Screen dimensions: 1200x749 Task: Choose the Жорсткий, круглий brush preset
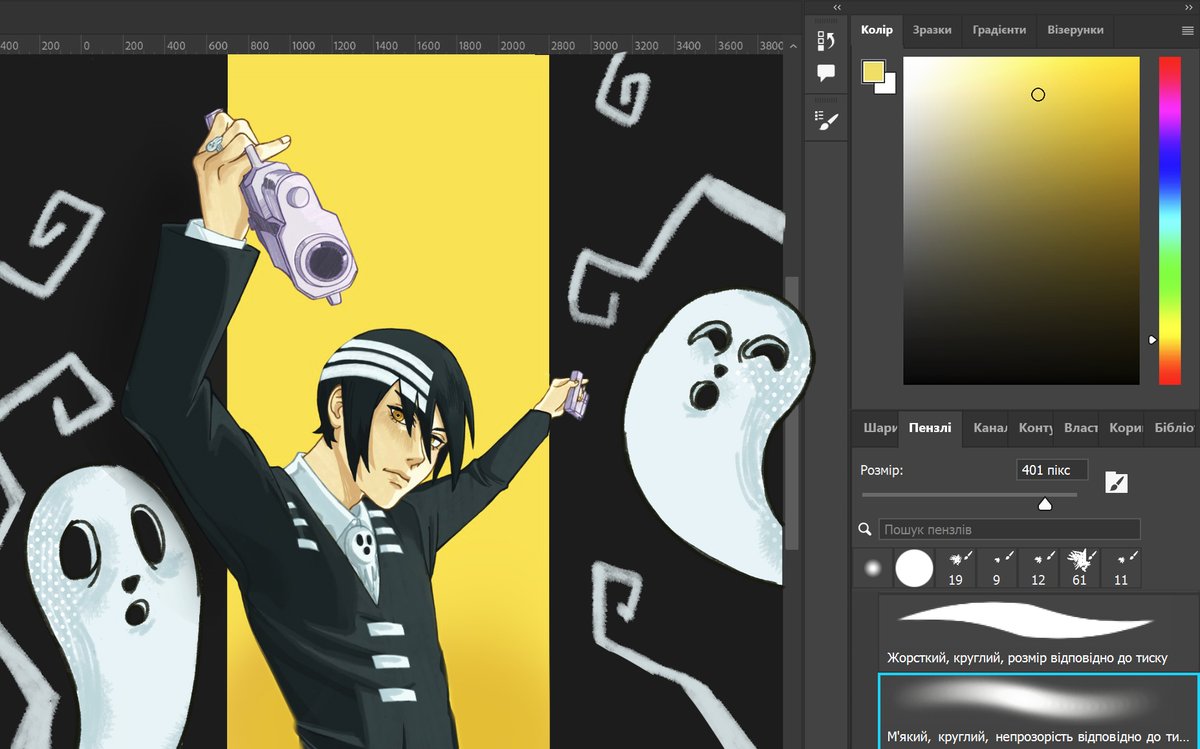[x=1038, y=632]
